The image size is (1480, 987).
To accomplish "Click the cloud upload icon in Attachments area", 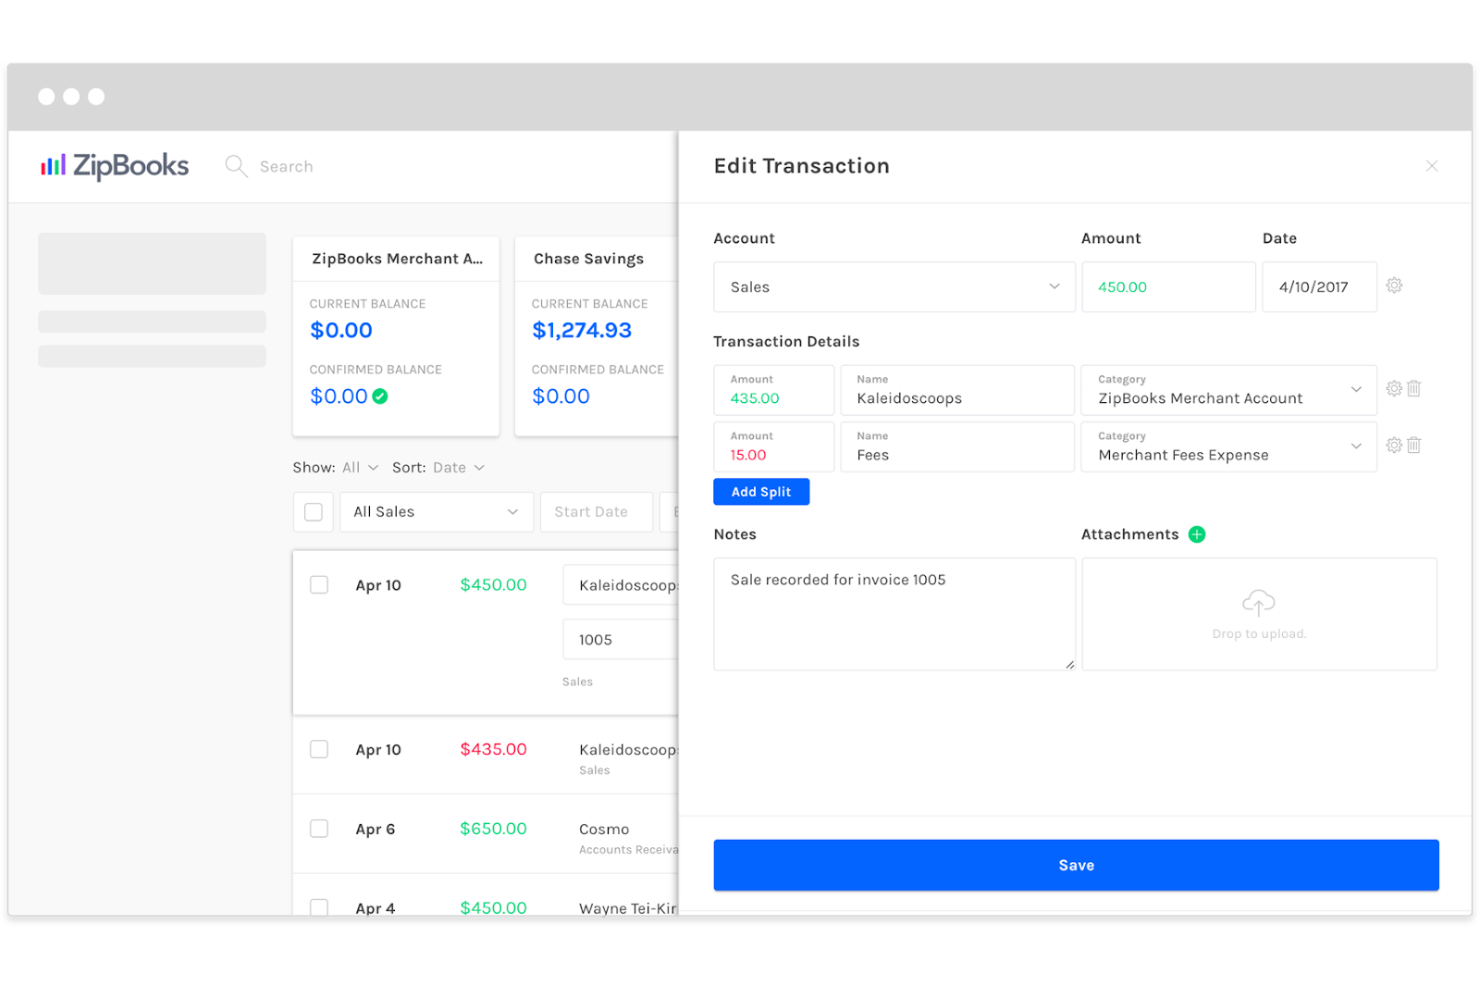I will tap(1258, 601).
